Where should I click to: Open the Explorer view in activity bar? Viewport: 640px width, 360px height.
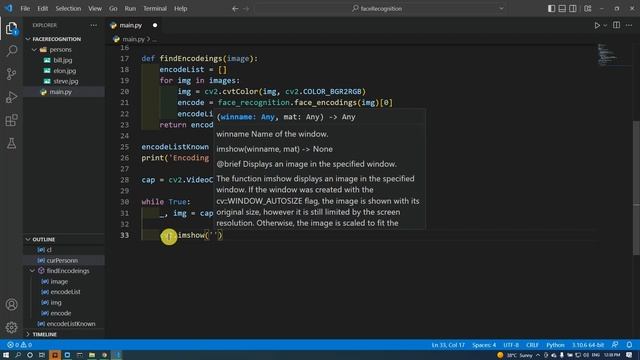[x=11, y=29]
